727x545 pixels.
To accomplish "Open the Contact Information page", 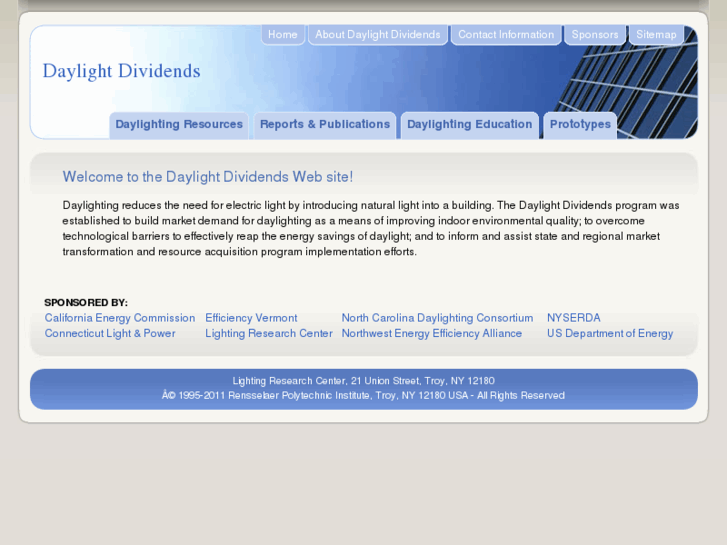I will (506, 35).
